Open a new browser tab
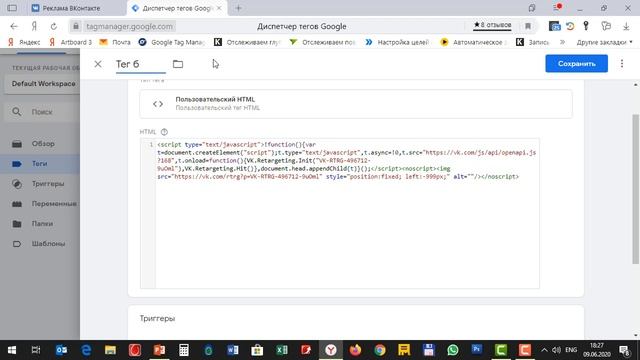The height and width of the screenshot is (360, 640). [238, 8]
